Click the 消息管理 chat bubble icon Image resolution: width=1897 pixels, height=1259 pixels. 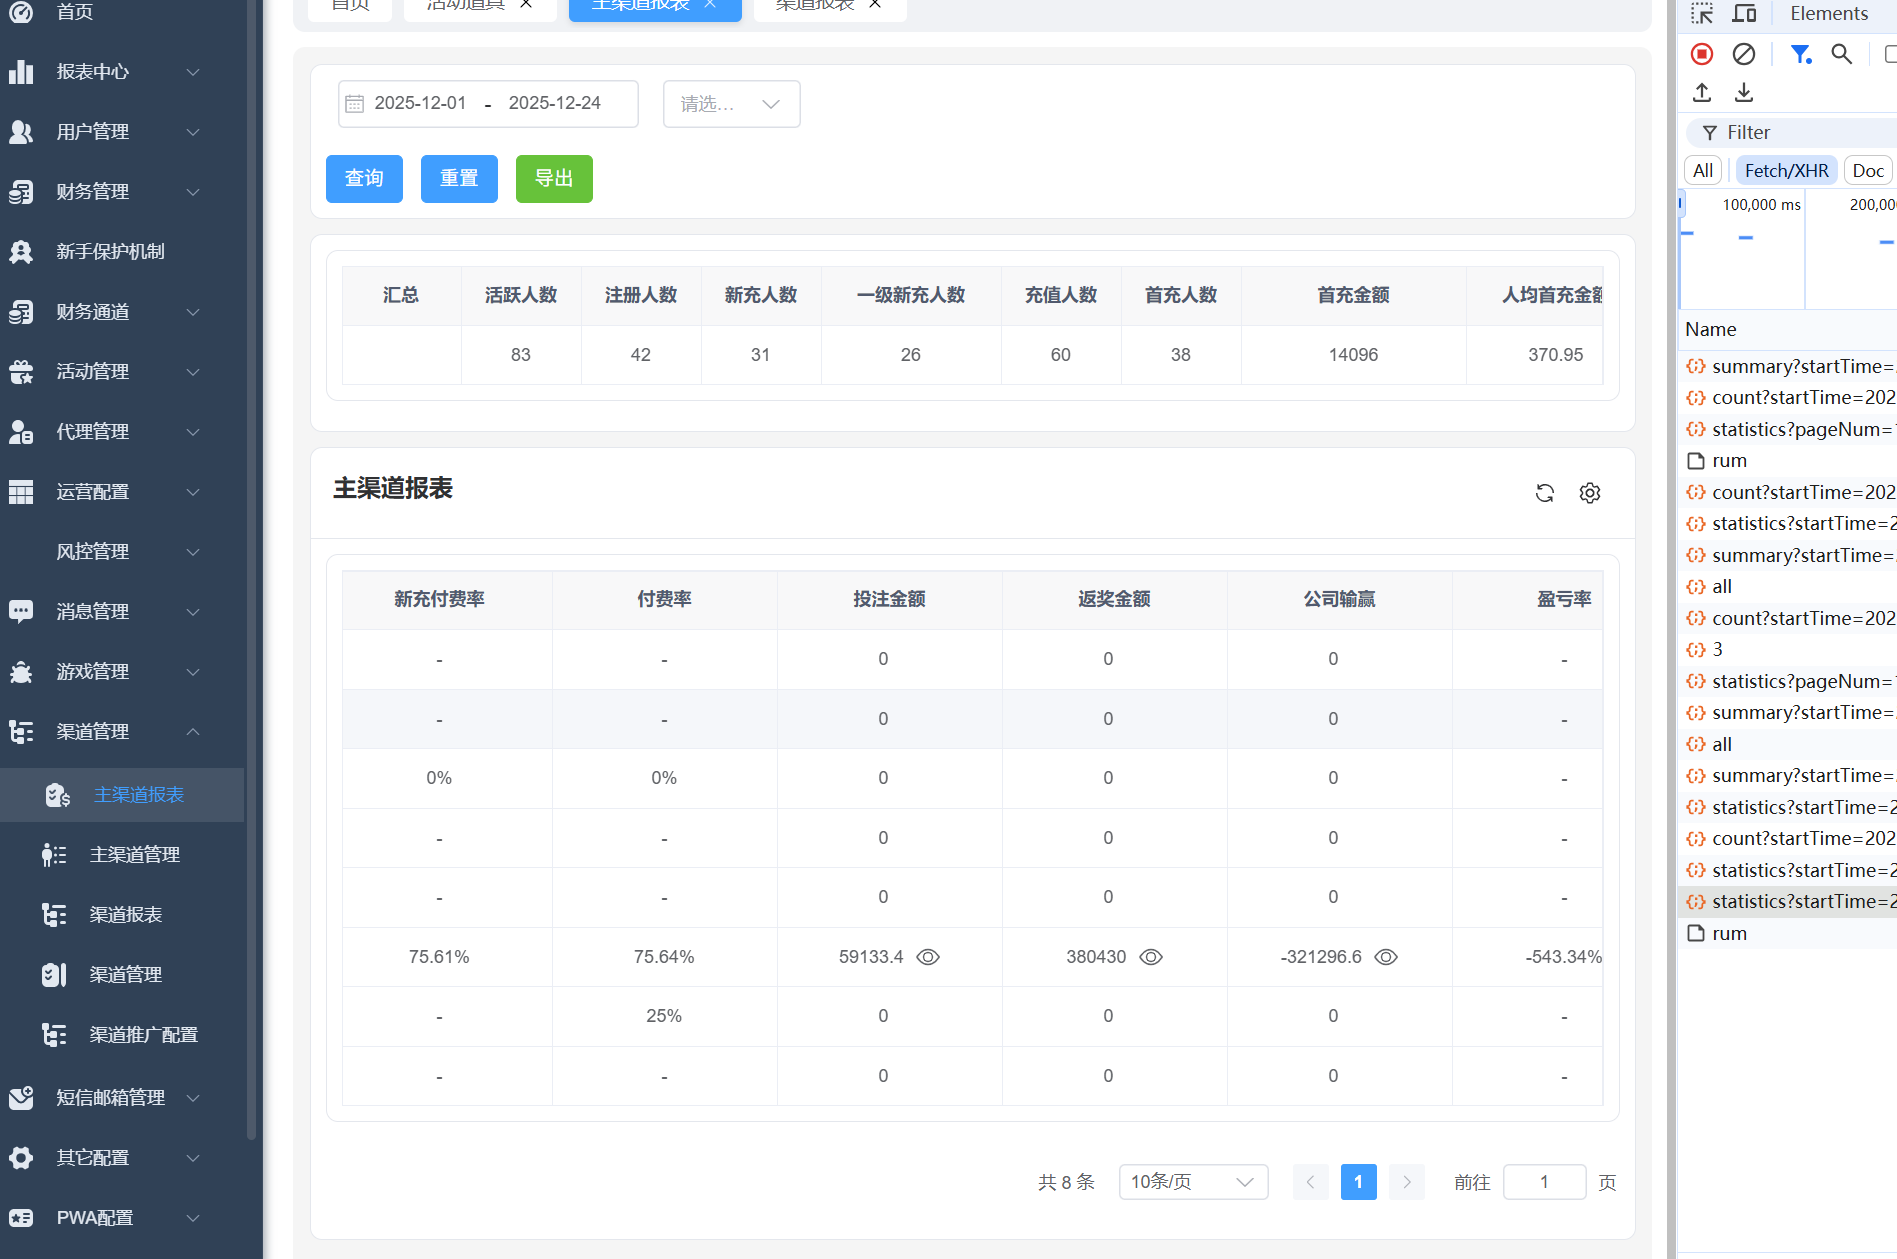coord(21,612)
